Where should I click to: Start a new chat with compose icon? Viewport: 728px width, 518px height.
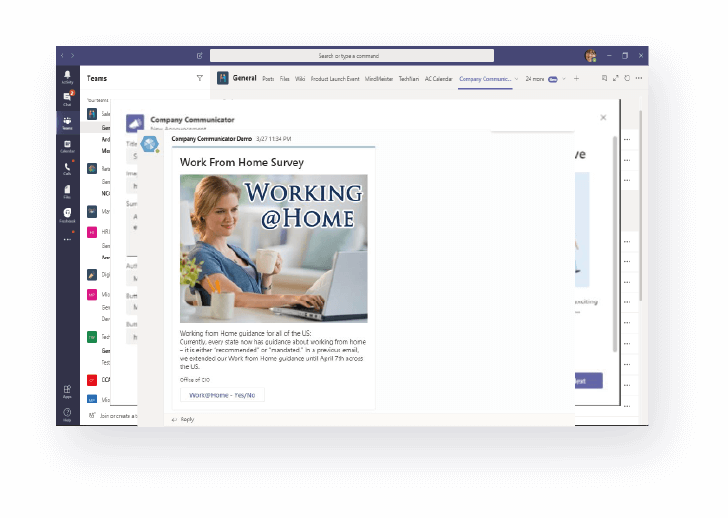(x=200, y=56)
